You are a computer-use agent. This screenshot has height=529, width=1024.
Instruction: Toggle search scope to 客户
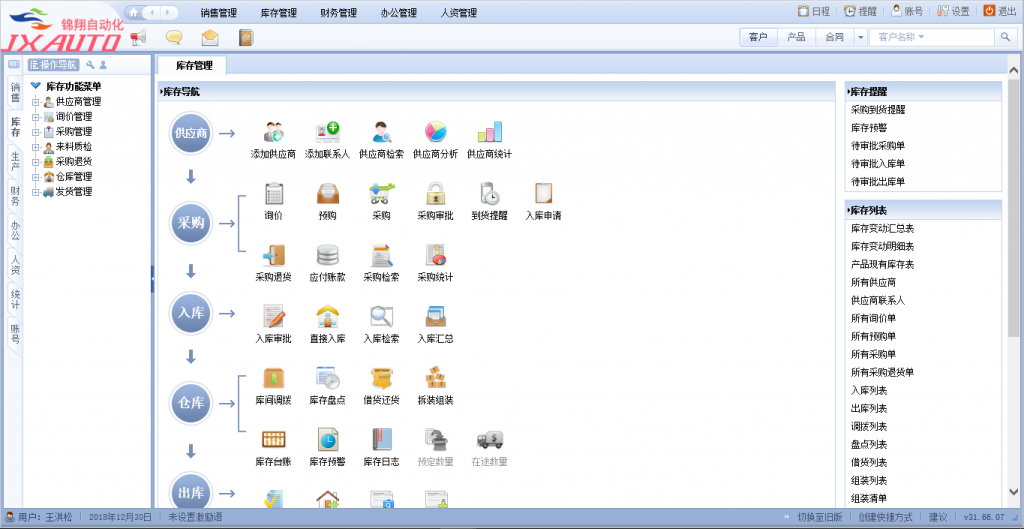click(757, 37)
